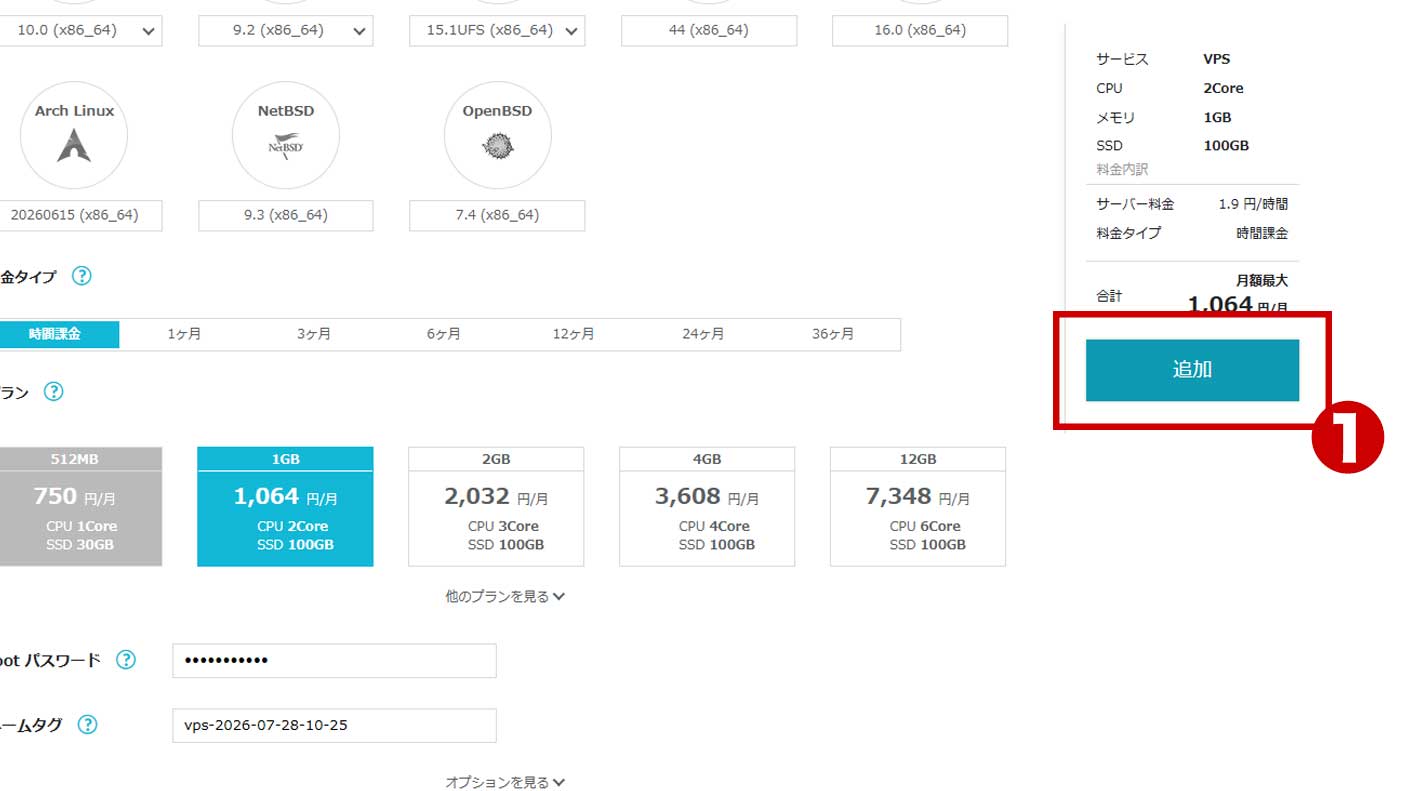Click the 追加 button
Viewport: 1401px width, 791px height.
1192,370
